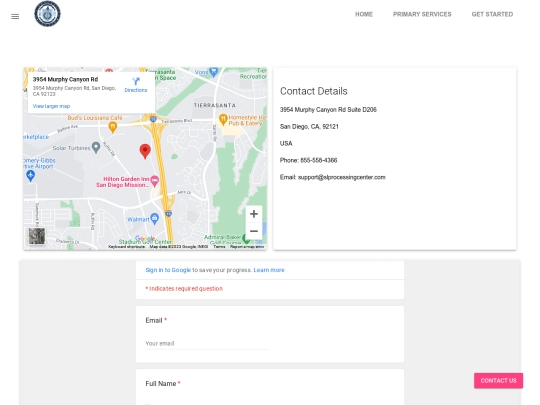
Task: Click the TIERRASANTA neighborhood label on map
Action: pos(215,105)
